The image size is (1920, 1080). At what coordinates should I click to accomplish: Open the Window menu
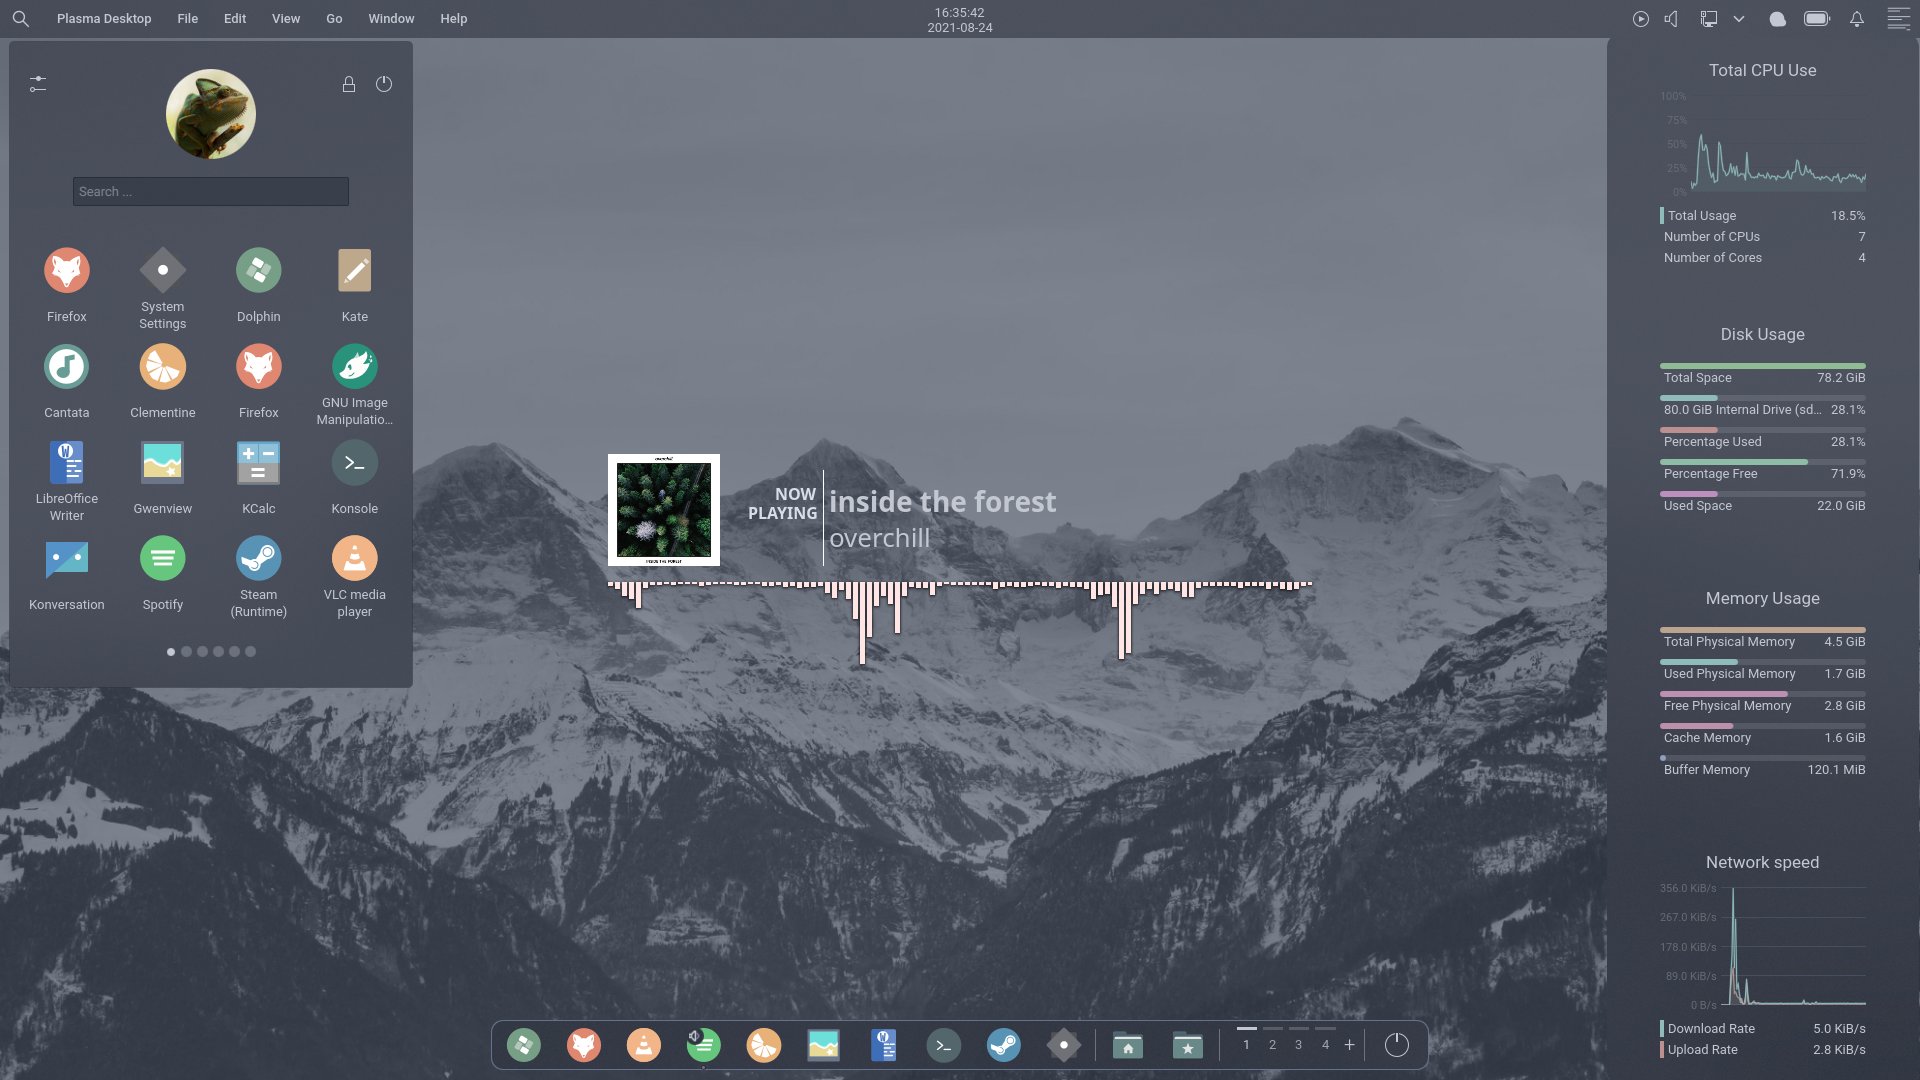tap(390, 19)
